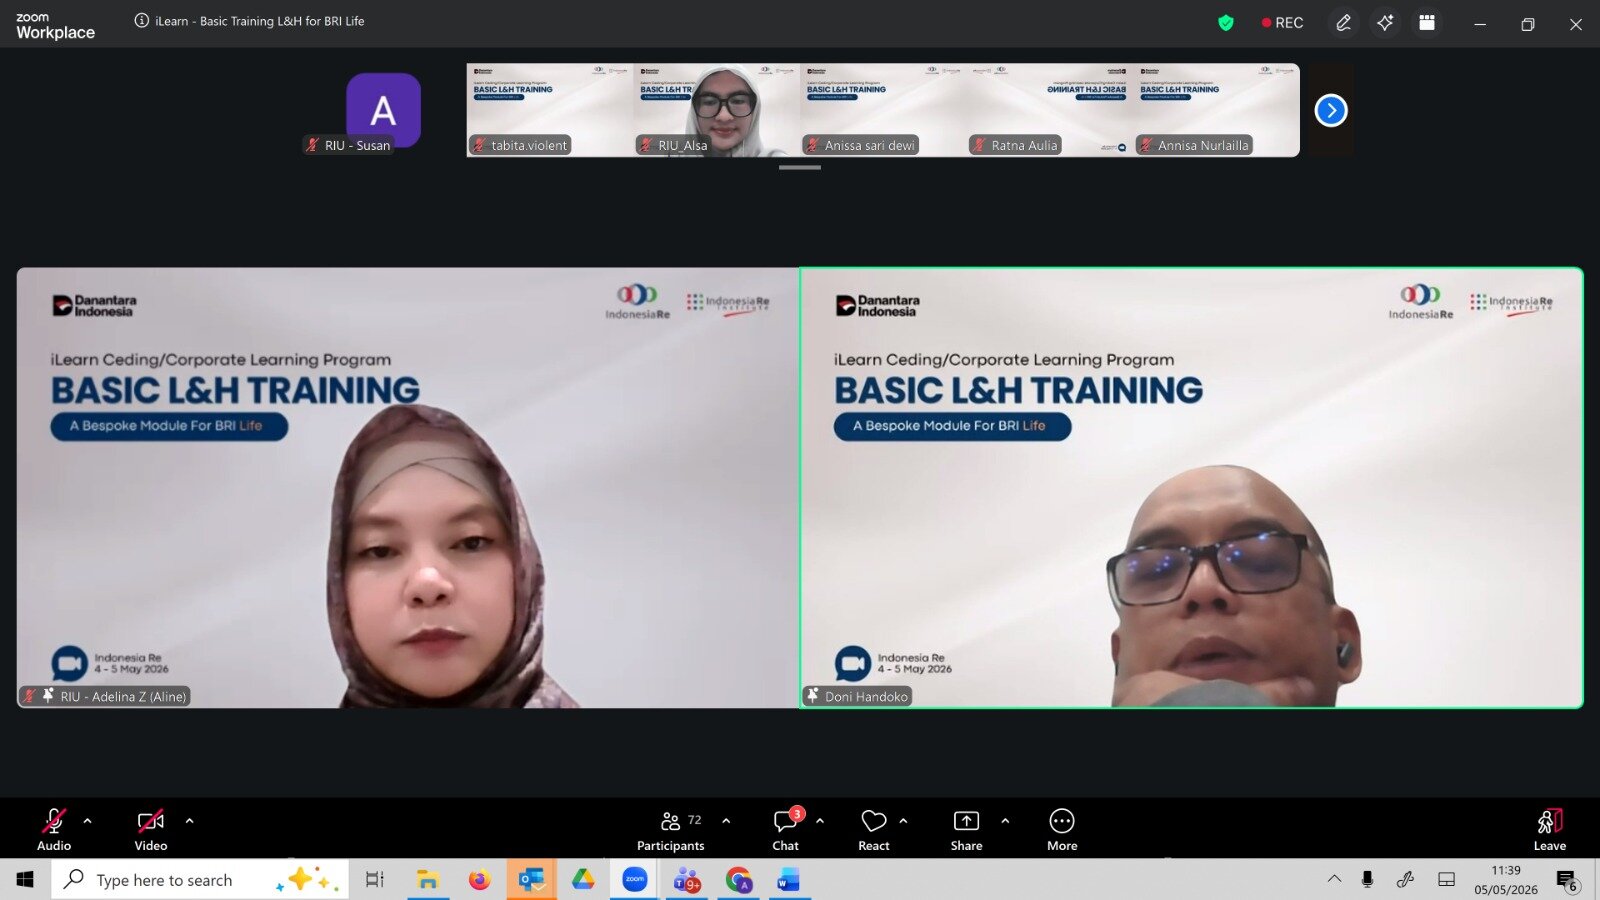1600x900 pixels.
Task: Open the Windows notification center
Action: pos(1567,880)
